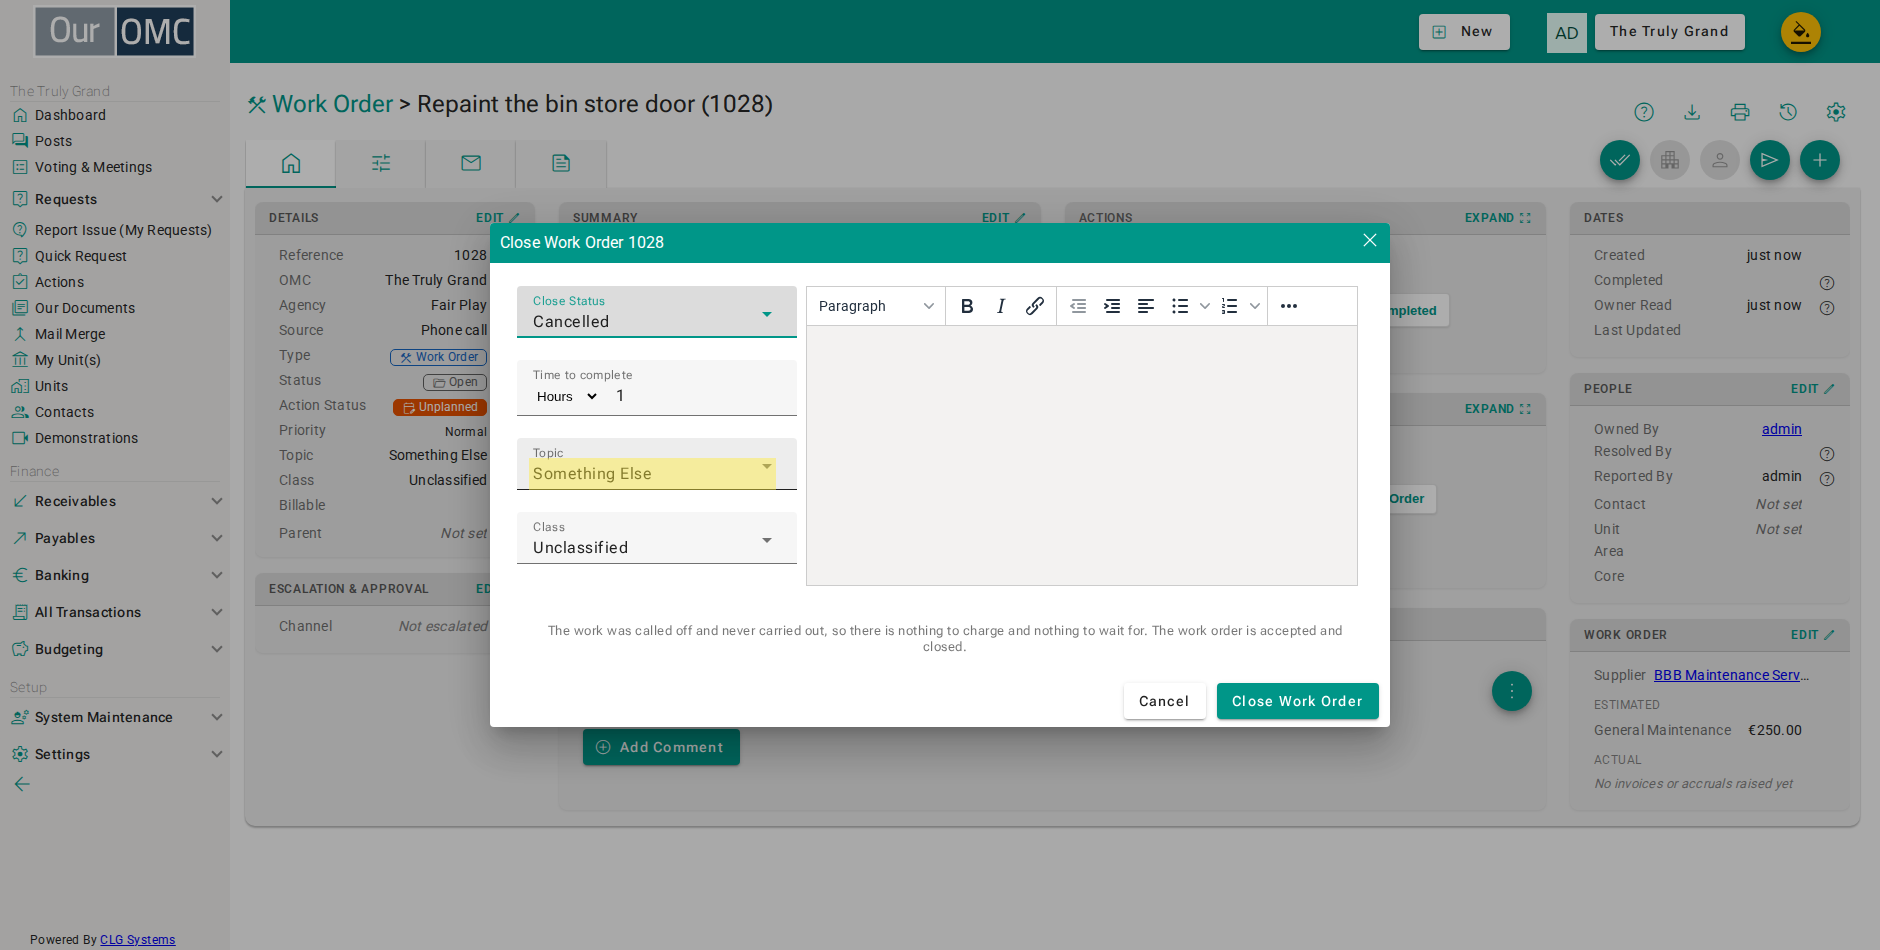Insert link with the chain icon
The width and height of the screenshot is (1880, 950).
(x=1035, y=306)
